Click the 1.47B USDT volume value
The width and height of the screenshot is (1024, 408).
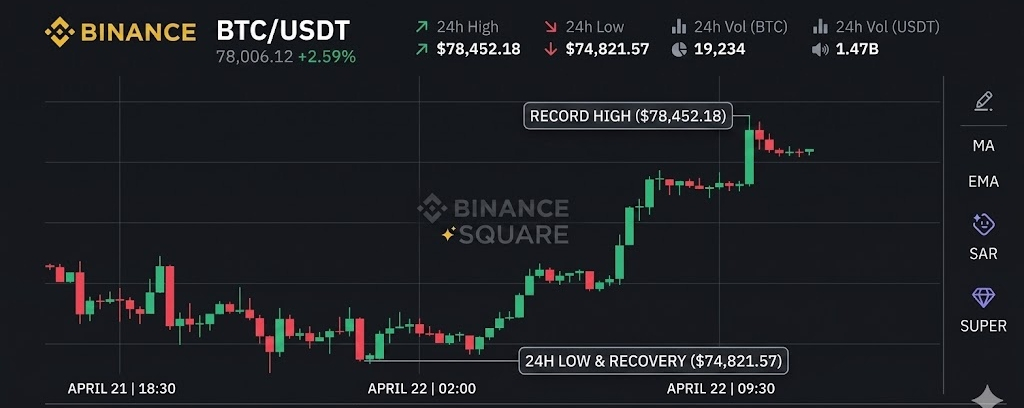857,49
